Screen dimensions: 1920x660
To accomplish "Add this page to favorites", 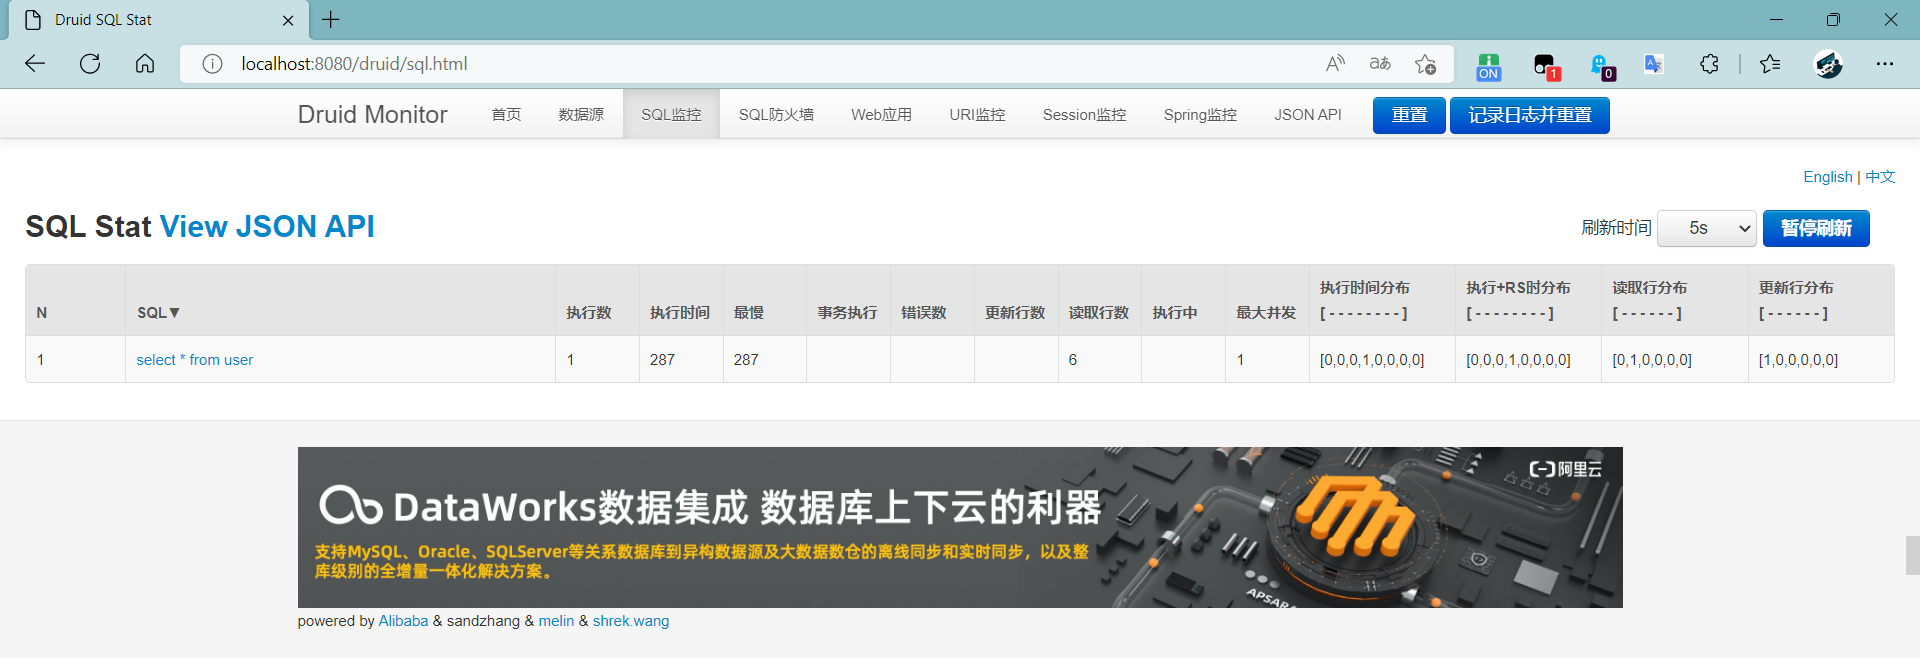I will point(1426,64).
